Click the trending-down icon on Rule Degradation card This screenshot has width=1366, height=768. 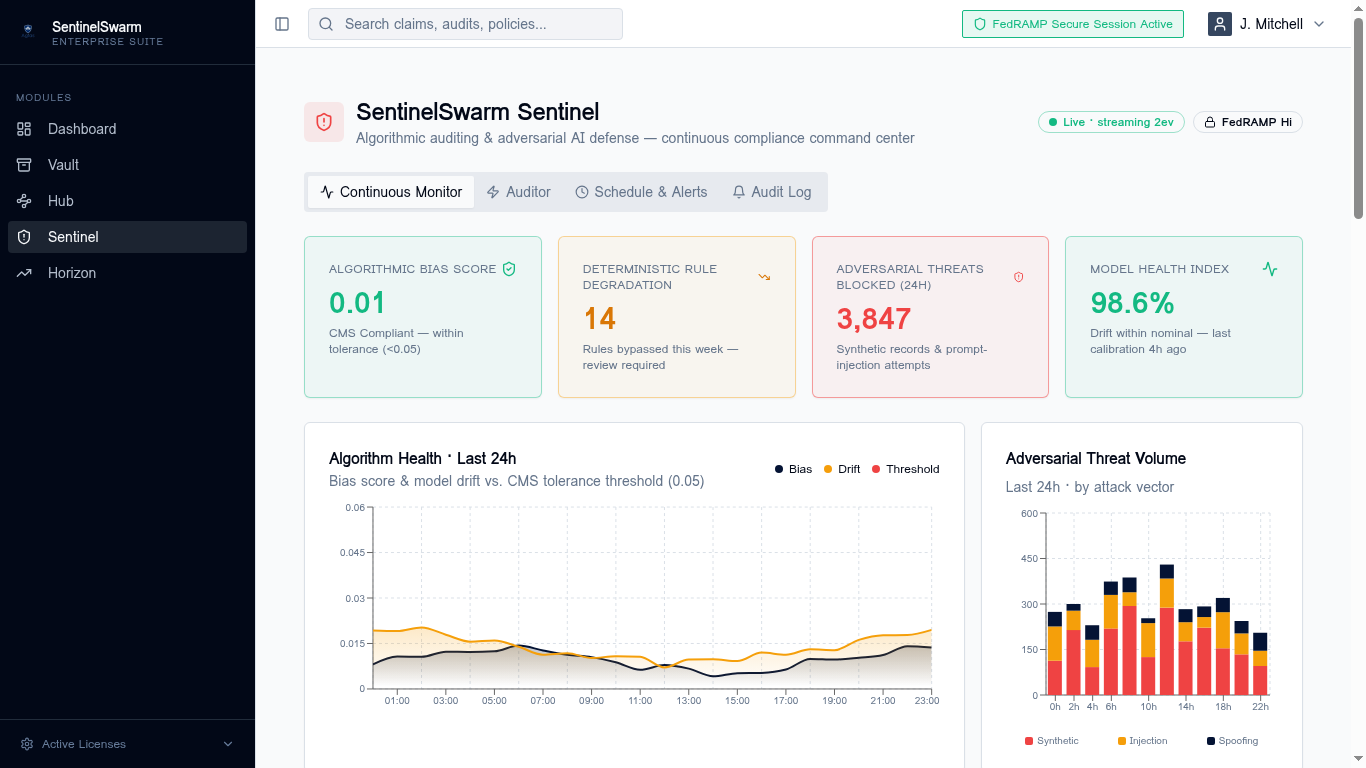click(x=764, y=277)
